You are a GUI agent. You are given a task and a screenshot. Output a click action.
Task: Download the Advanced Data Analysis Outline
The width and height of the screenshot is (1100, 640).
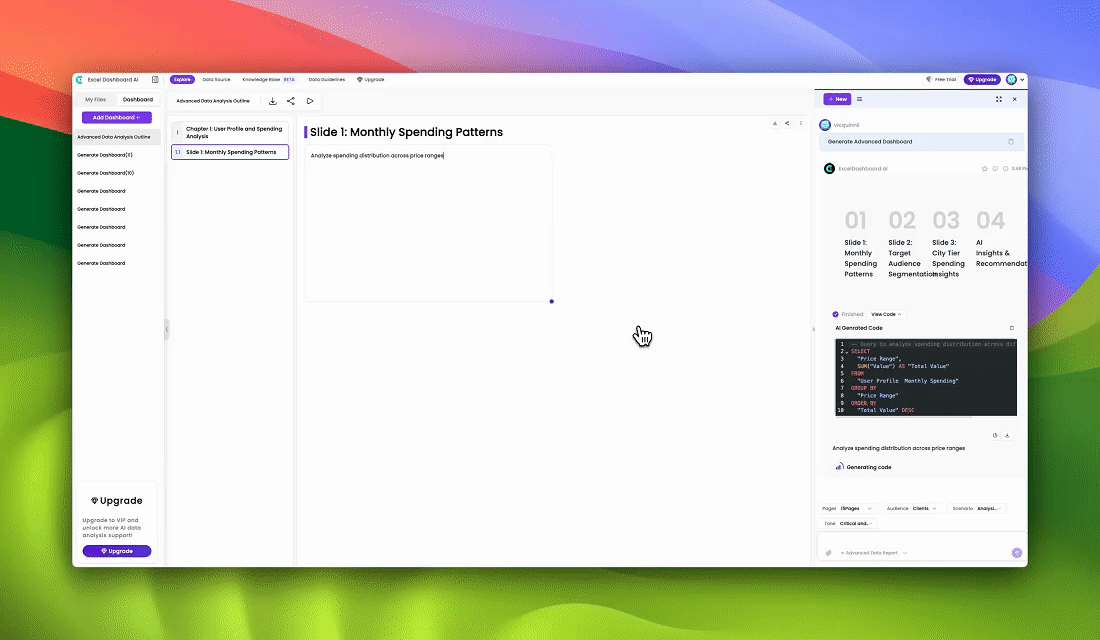[x=273, y=101]
